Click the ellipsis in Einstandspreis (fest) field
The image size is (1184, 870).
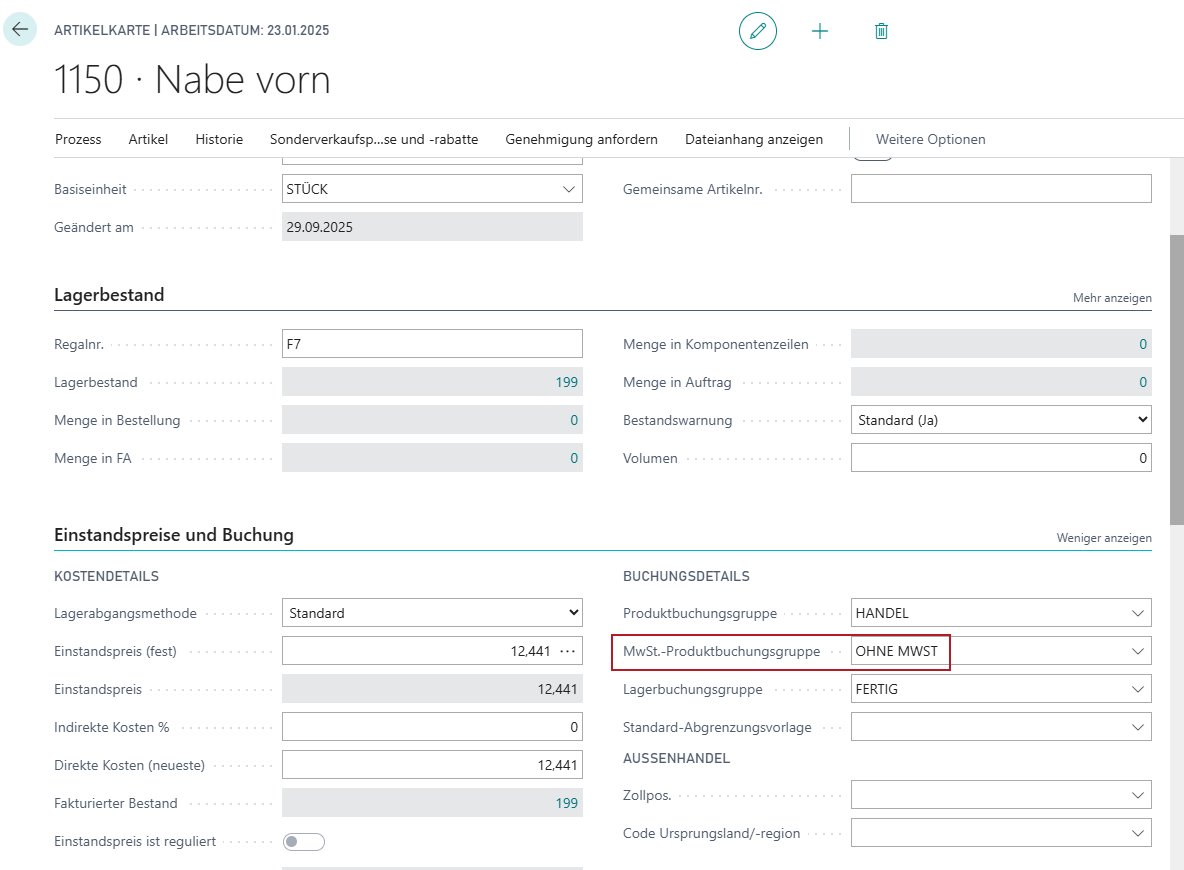(x=568, y=651)
